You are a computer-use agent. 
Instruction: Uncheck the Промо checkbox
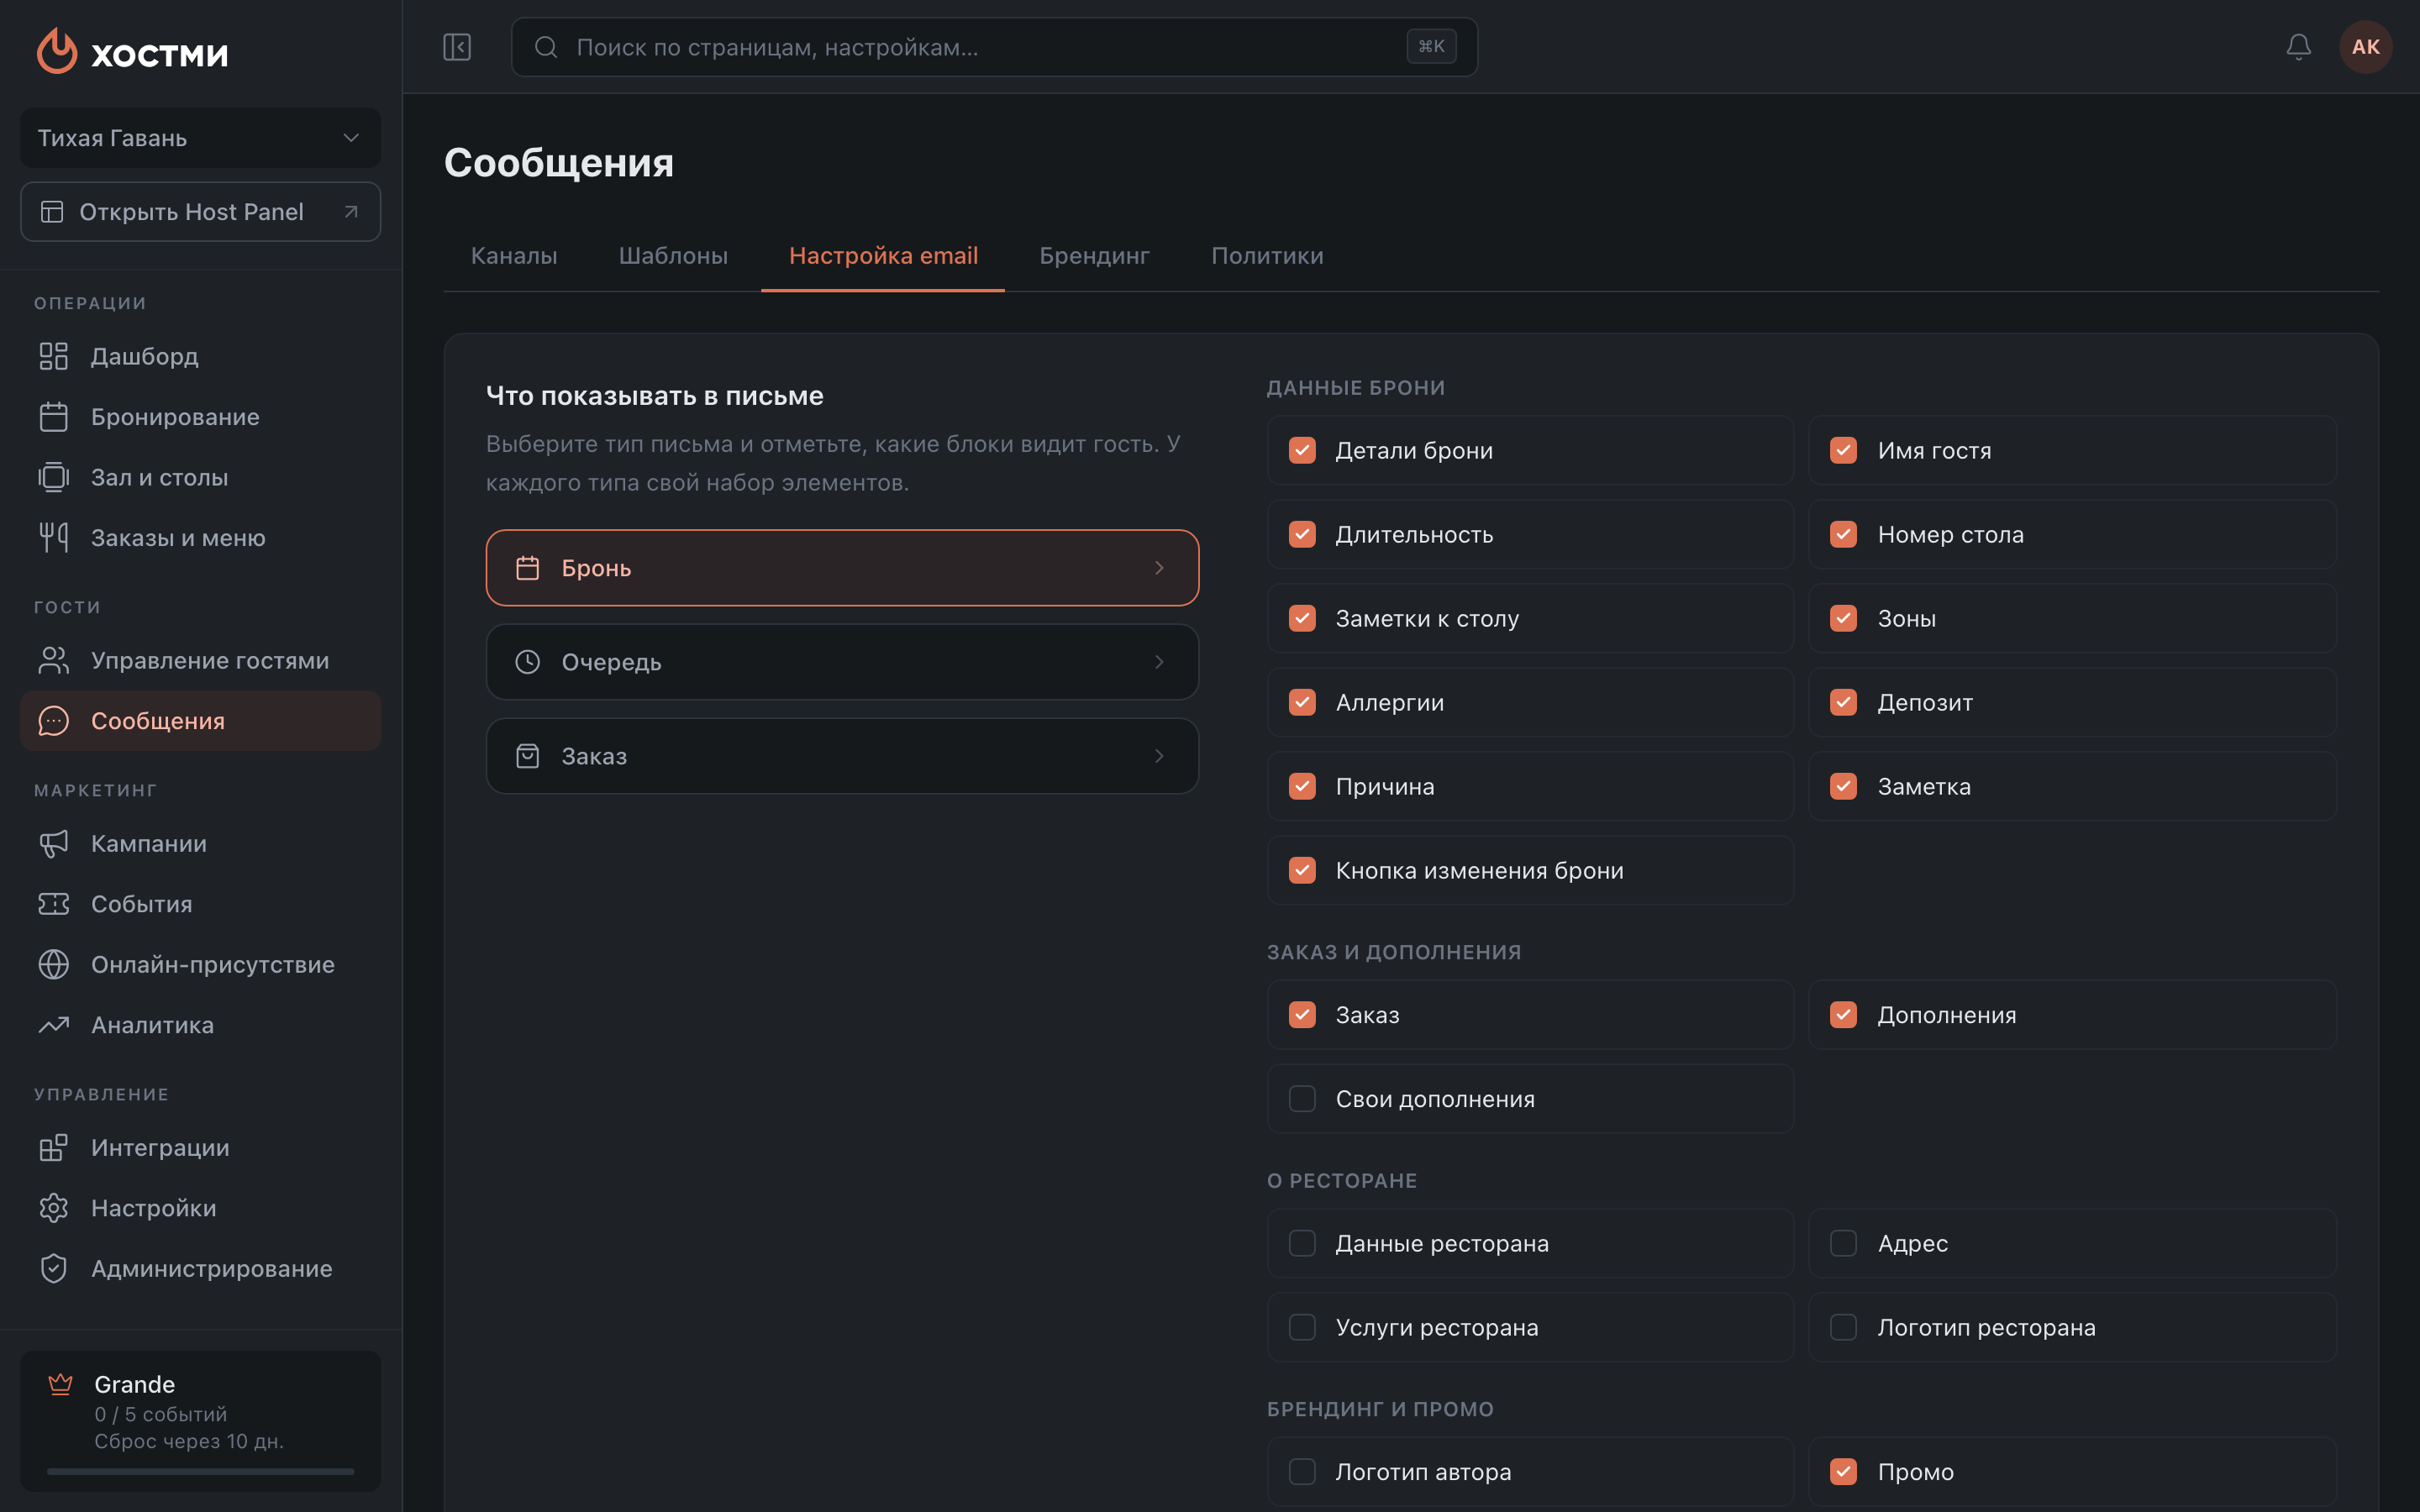(1844, 1471)
